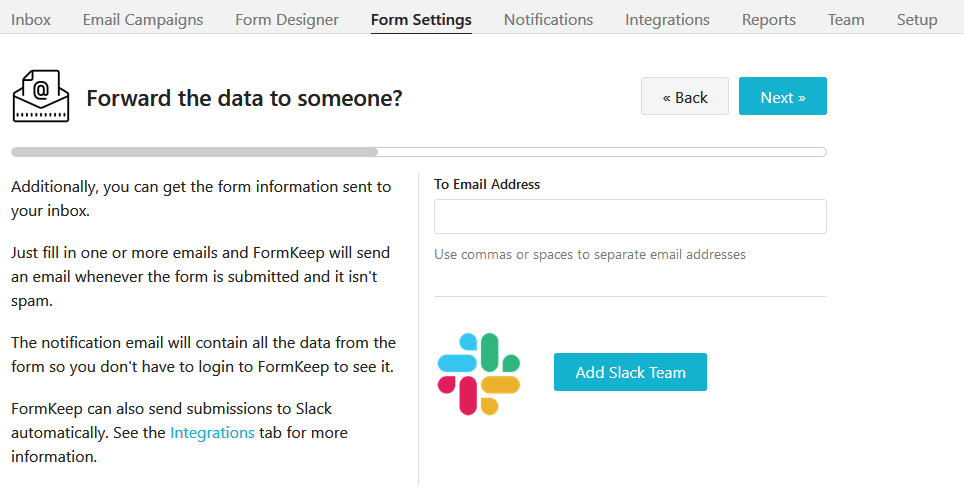This screenshot has width=964, height=501.
Task: Open the Form Designer tab
Action: coord(287,20)
